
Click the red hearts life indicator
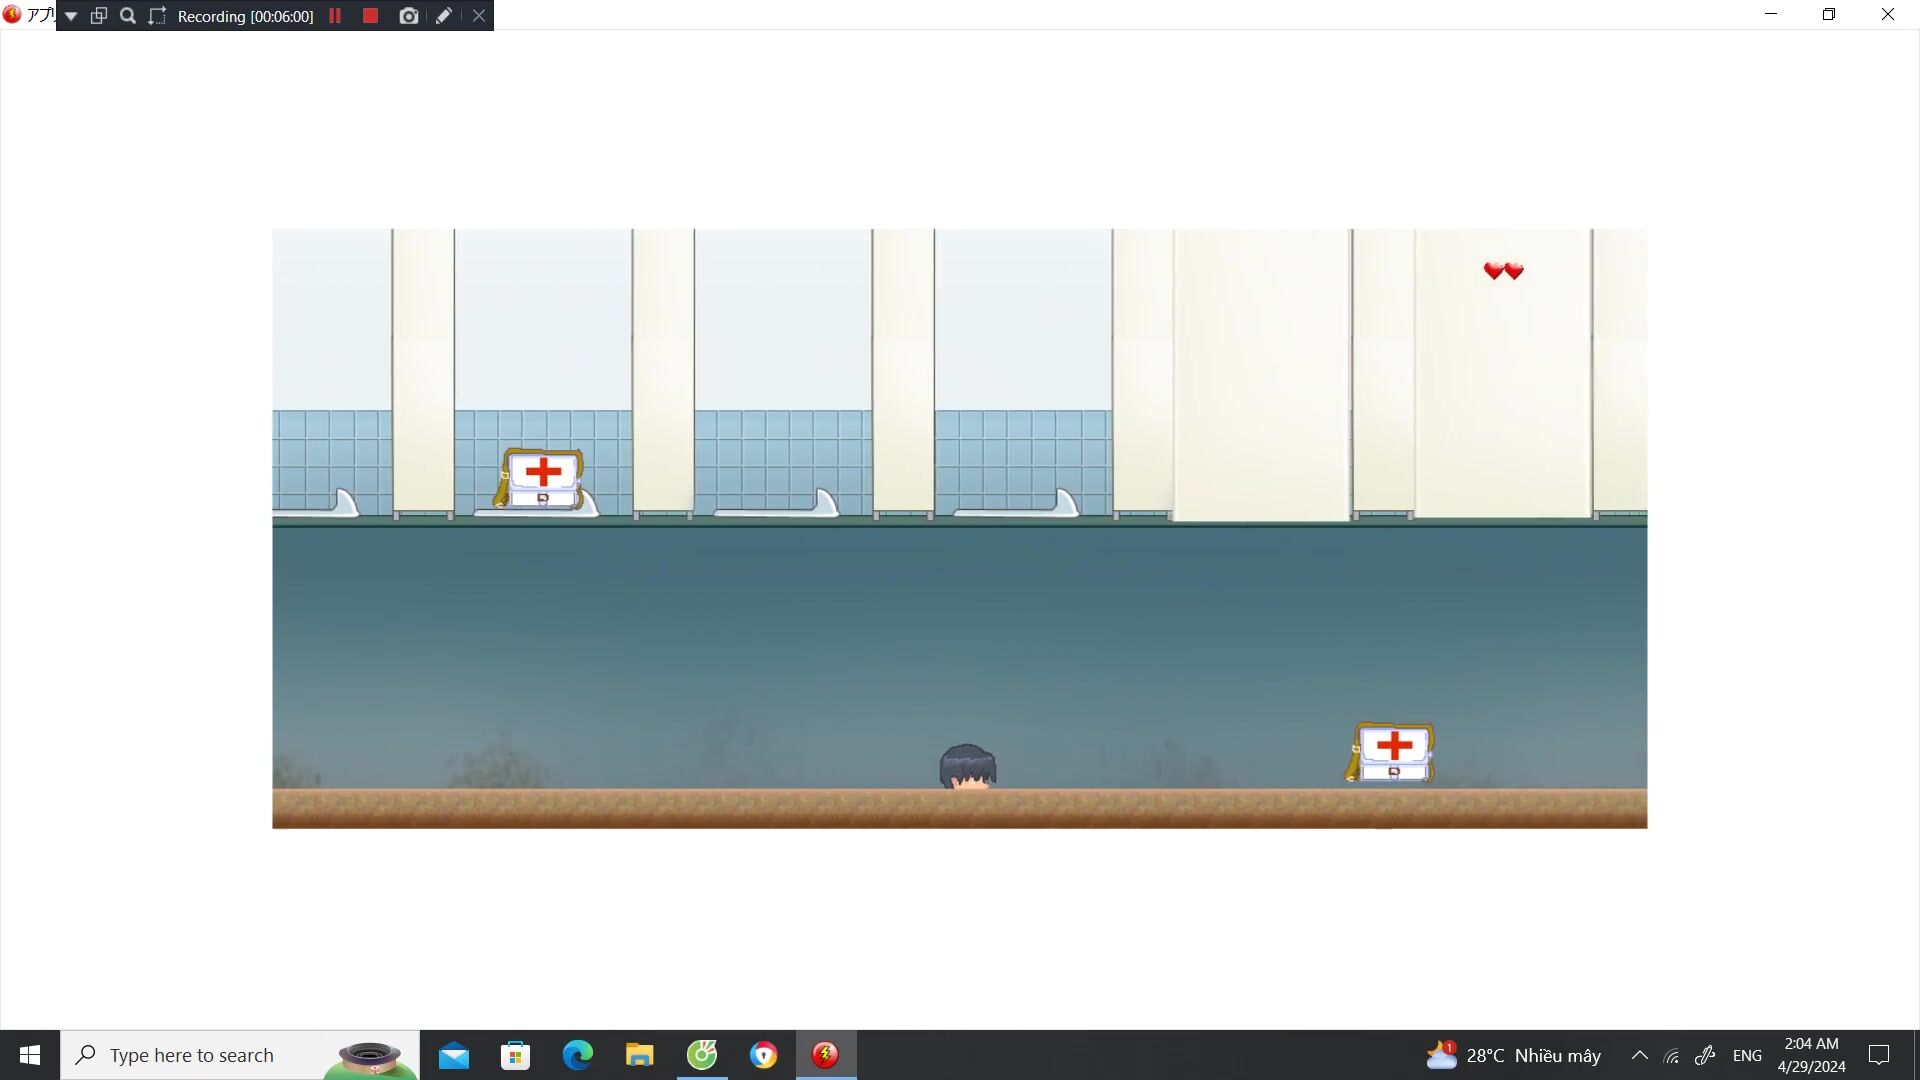(1503, 271)
